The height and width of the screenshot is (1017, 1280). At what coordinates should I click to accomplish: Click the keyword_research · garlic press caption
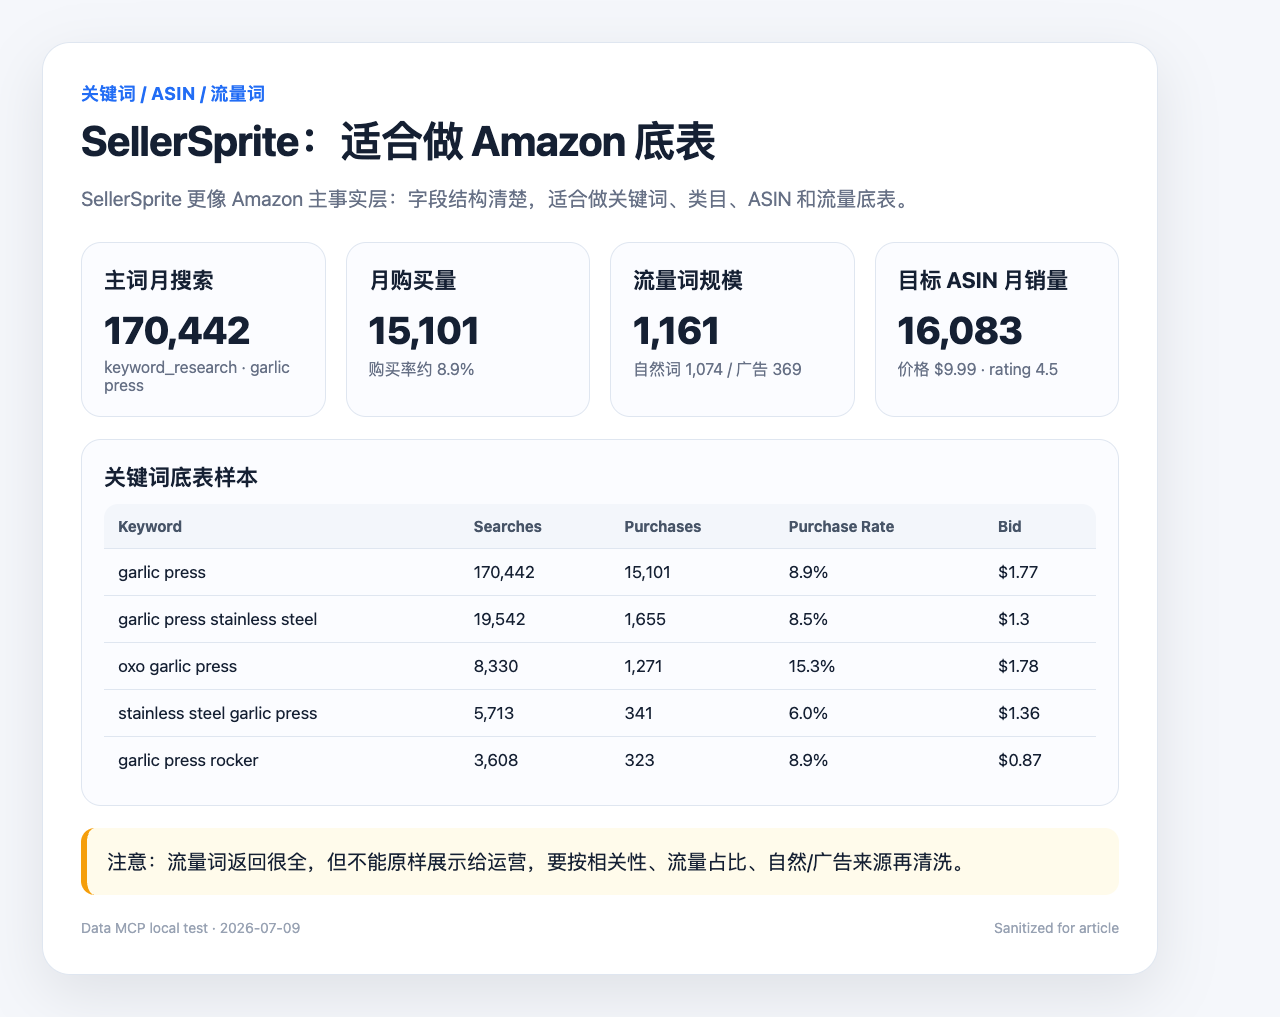pyautogui.click(x=197, y=376)
